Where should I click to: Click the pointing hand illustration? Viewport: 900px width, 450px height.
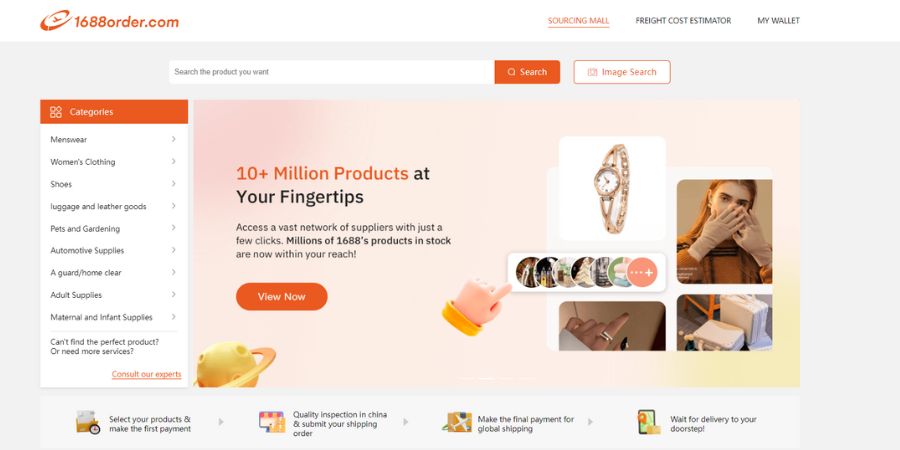click(476, 306)
